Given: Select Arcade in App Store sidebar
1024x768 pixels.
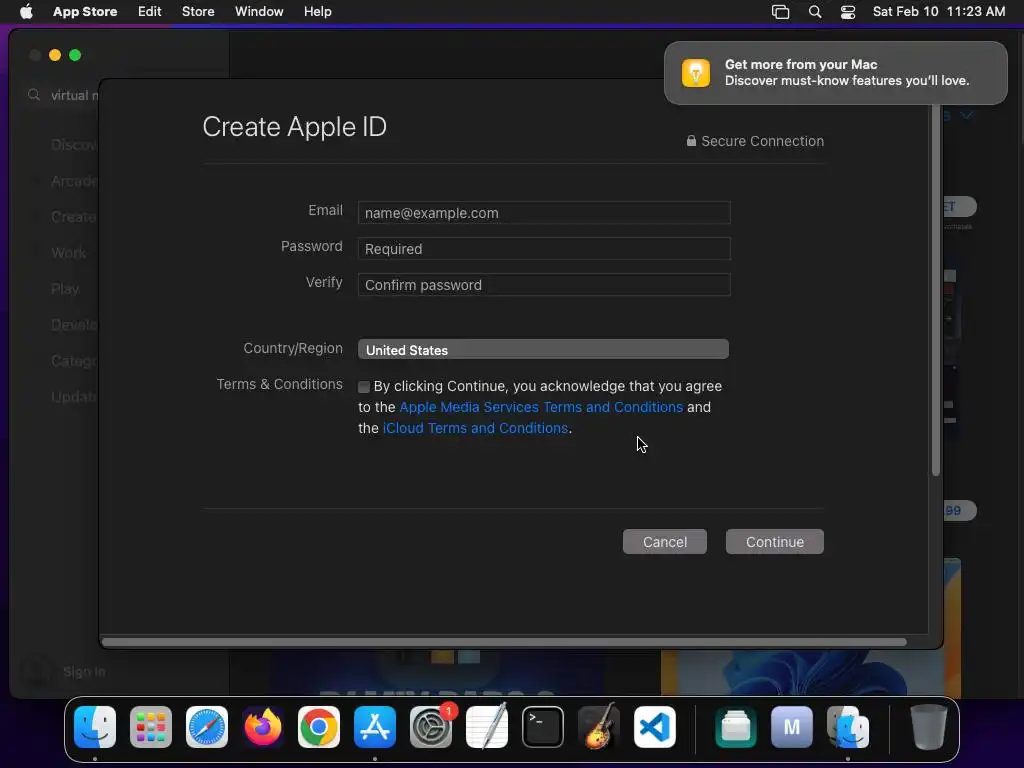Looking at the screenshot, I should tap(74, 181).
